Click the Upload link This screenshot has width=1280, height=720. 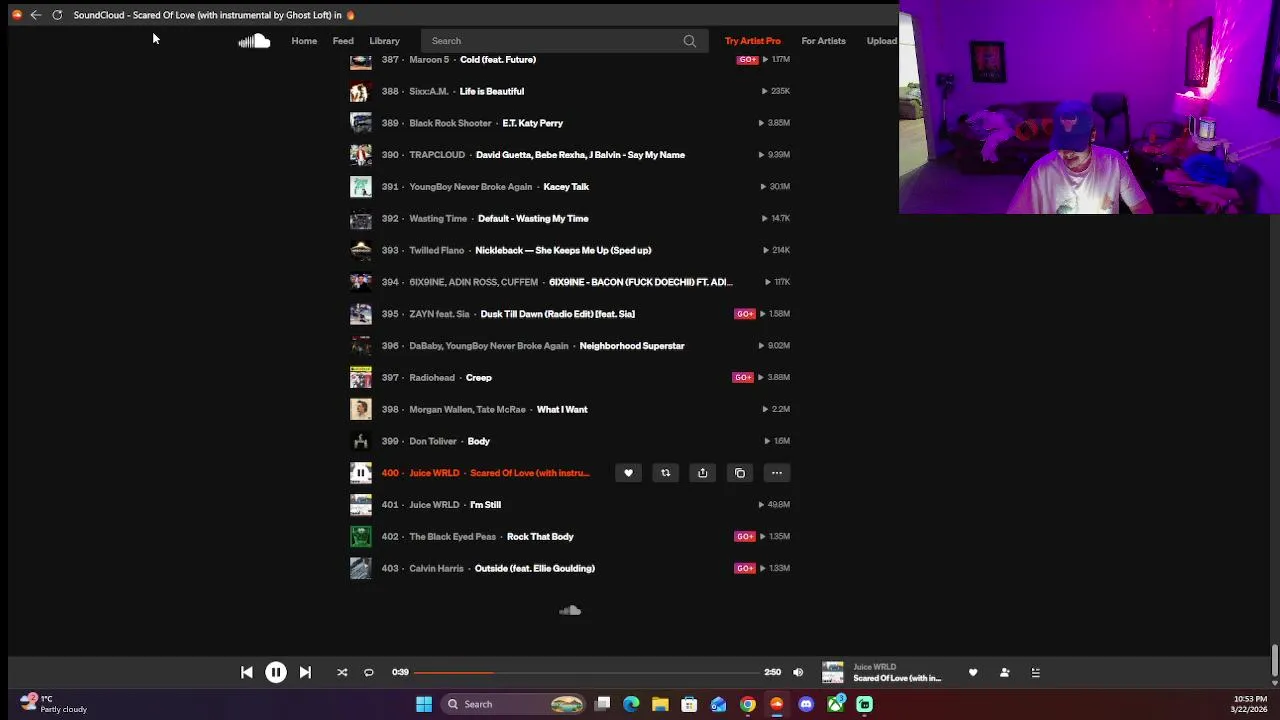[x=882, y=41]
